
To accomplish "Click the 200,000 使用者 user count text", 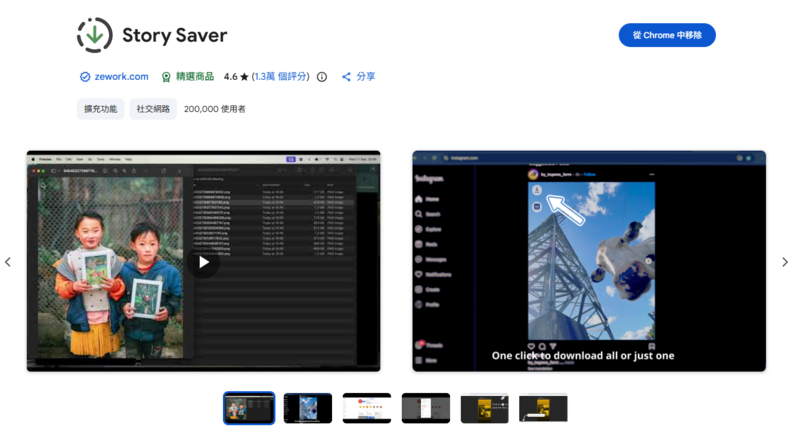I will (215, 109).
